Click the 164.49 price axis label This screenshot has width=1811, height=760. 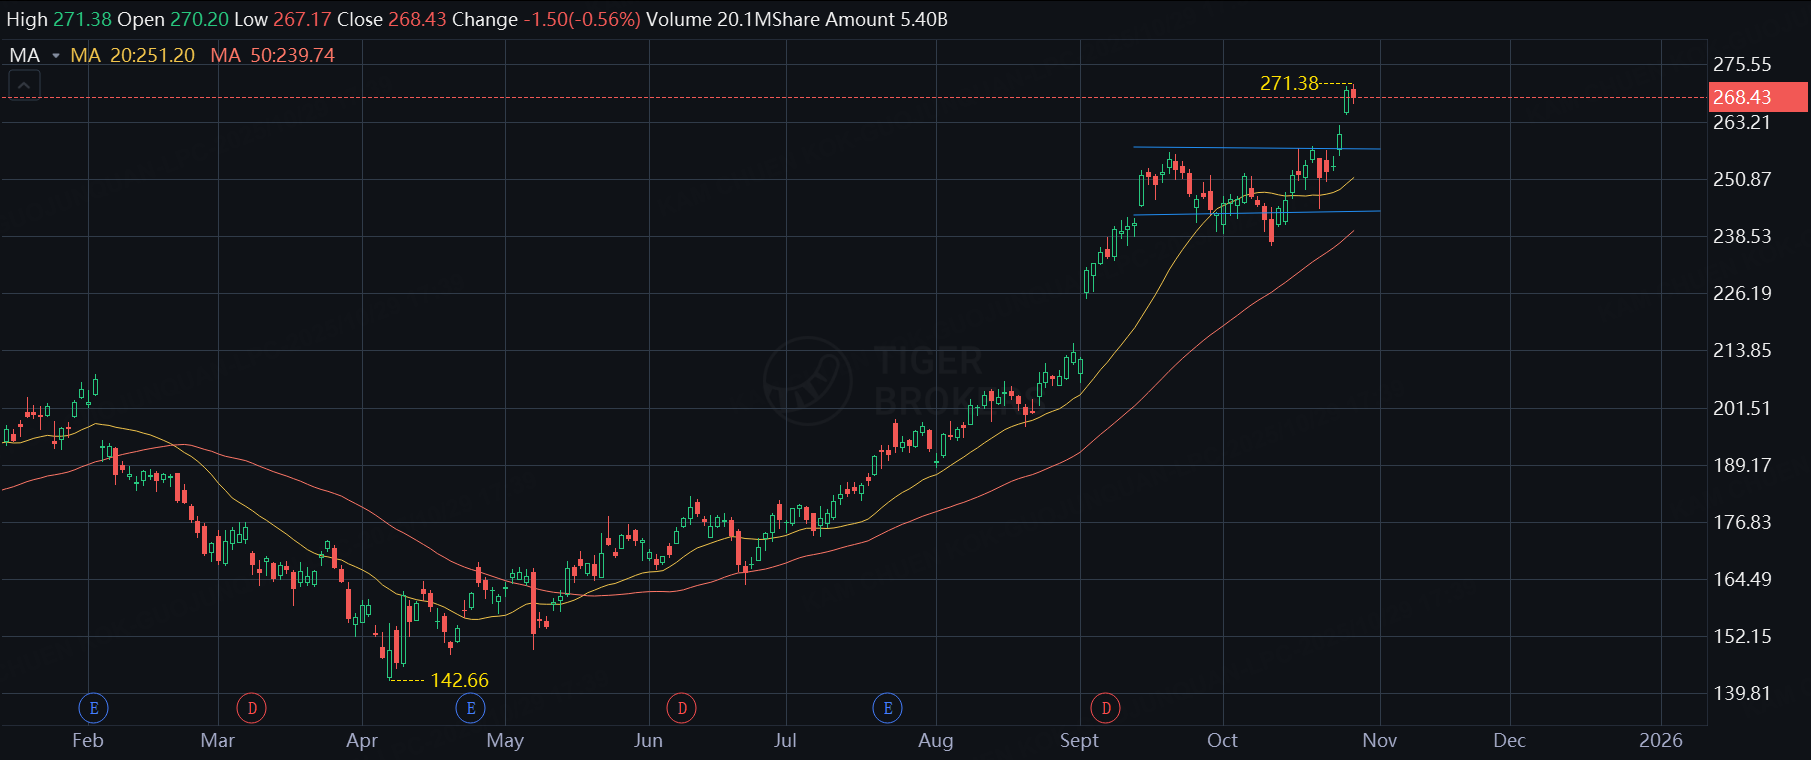pos(1742,579)
